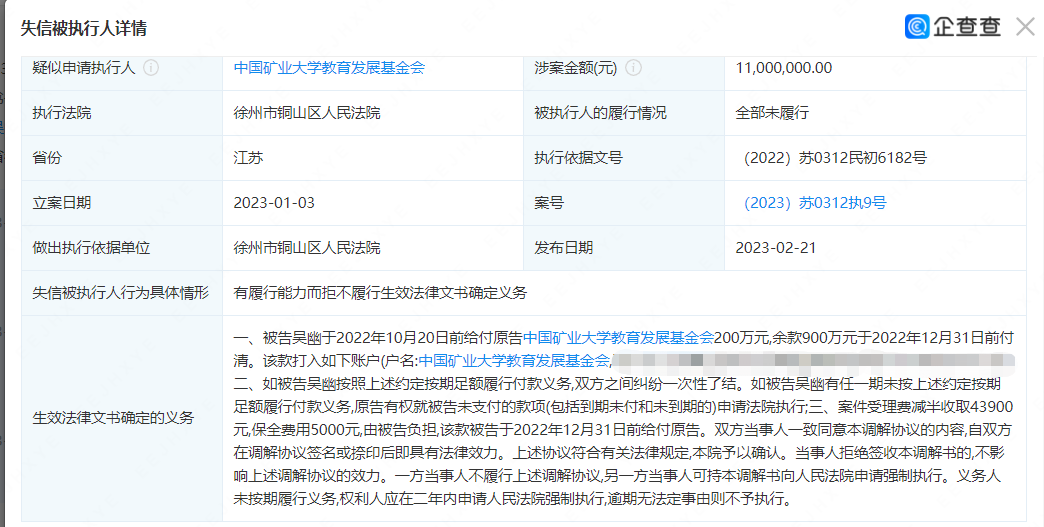Screen dimensions: 1044x527
Task: Select document number (2022)苏0312民初6182号
Action: point(834,158)
